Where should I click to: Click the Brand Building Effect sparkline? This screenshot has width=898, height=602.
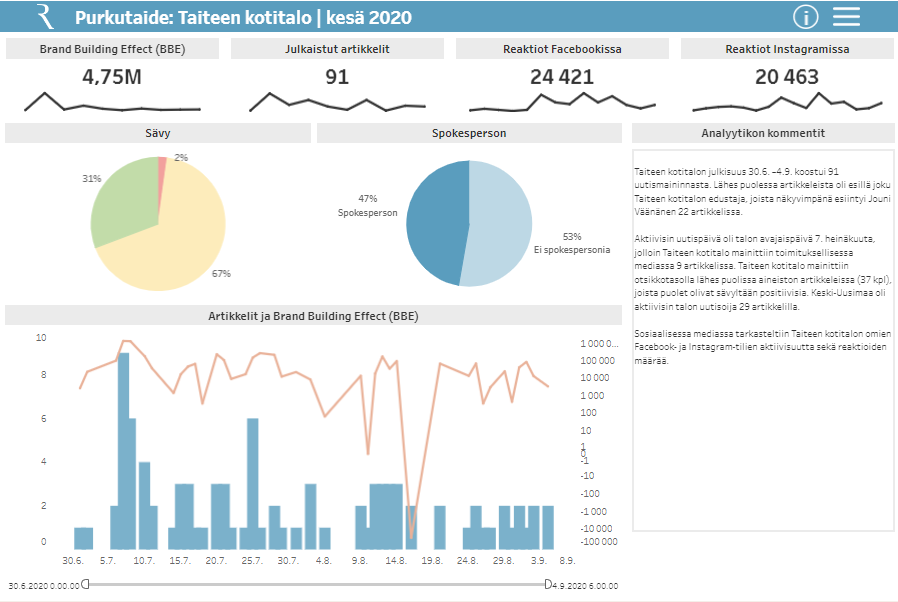[x=112, y=103]
